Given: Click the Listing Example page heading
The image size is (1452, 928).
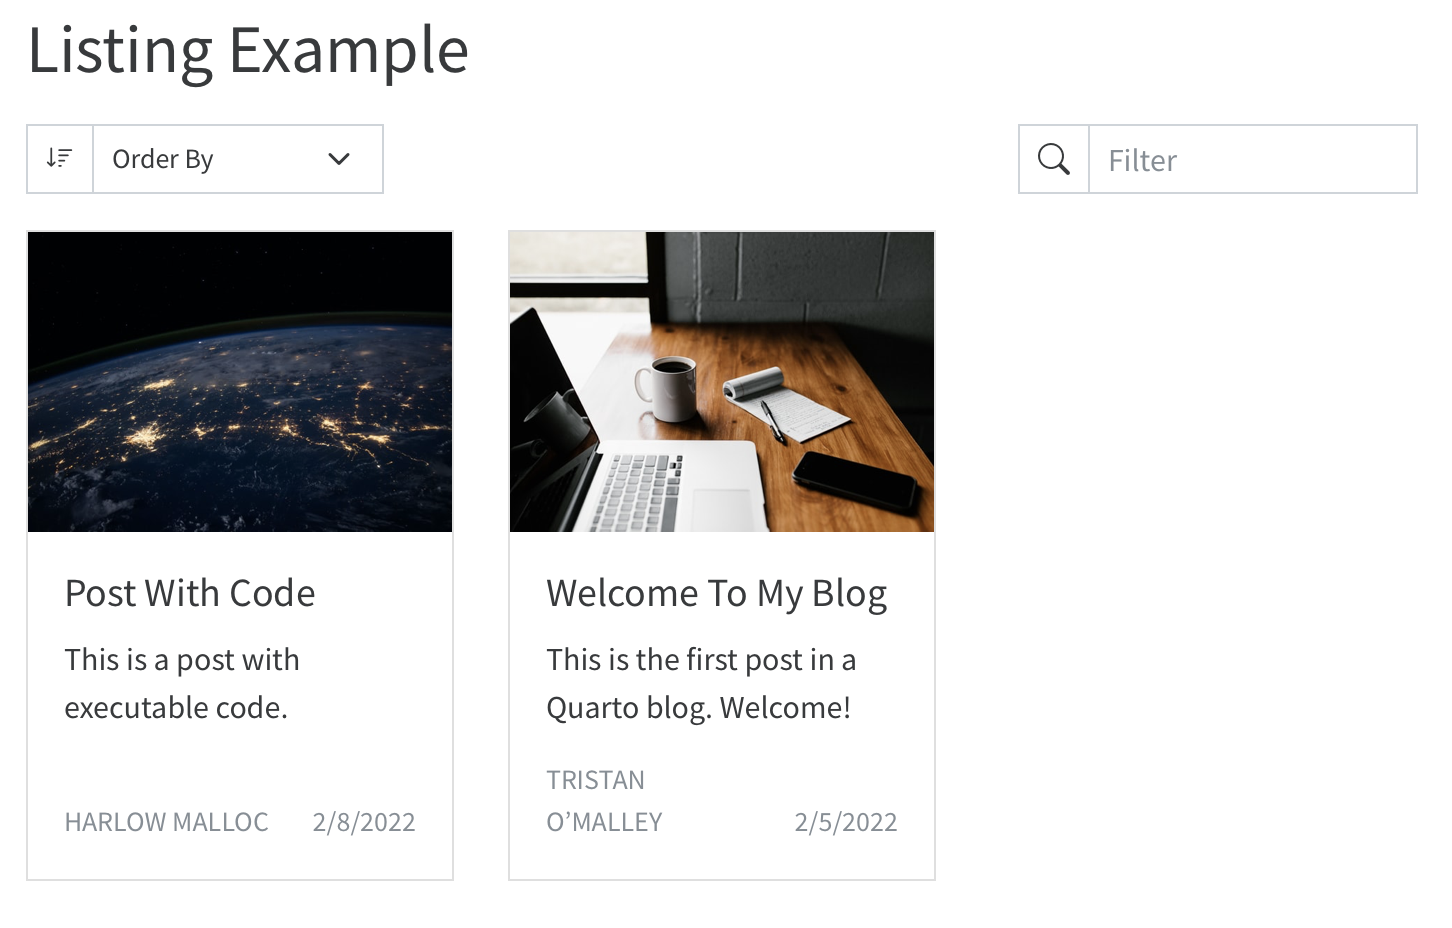Looking at the screenshot, I should pos(248,50).
